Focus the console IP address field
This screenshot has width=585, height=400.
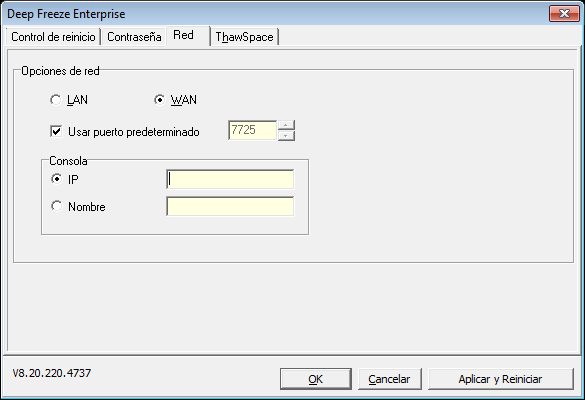tap(230, 179)
